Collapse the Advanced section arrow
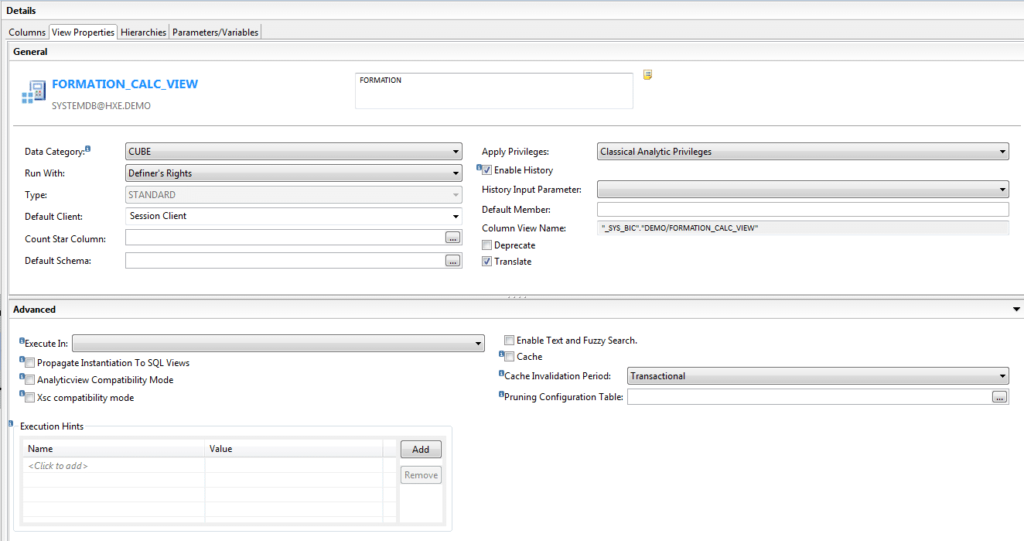 click(x=1016, y=309)
